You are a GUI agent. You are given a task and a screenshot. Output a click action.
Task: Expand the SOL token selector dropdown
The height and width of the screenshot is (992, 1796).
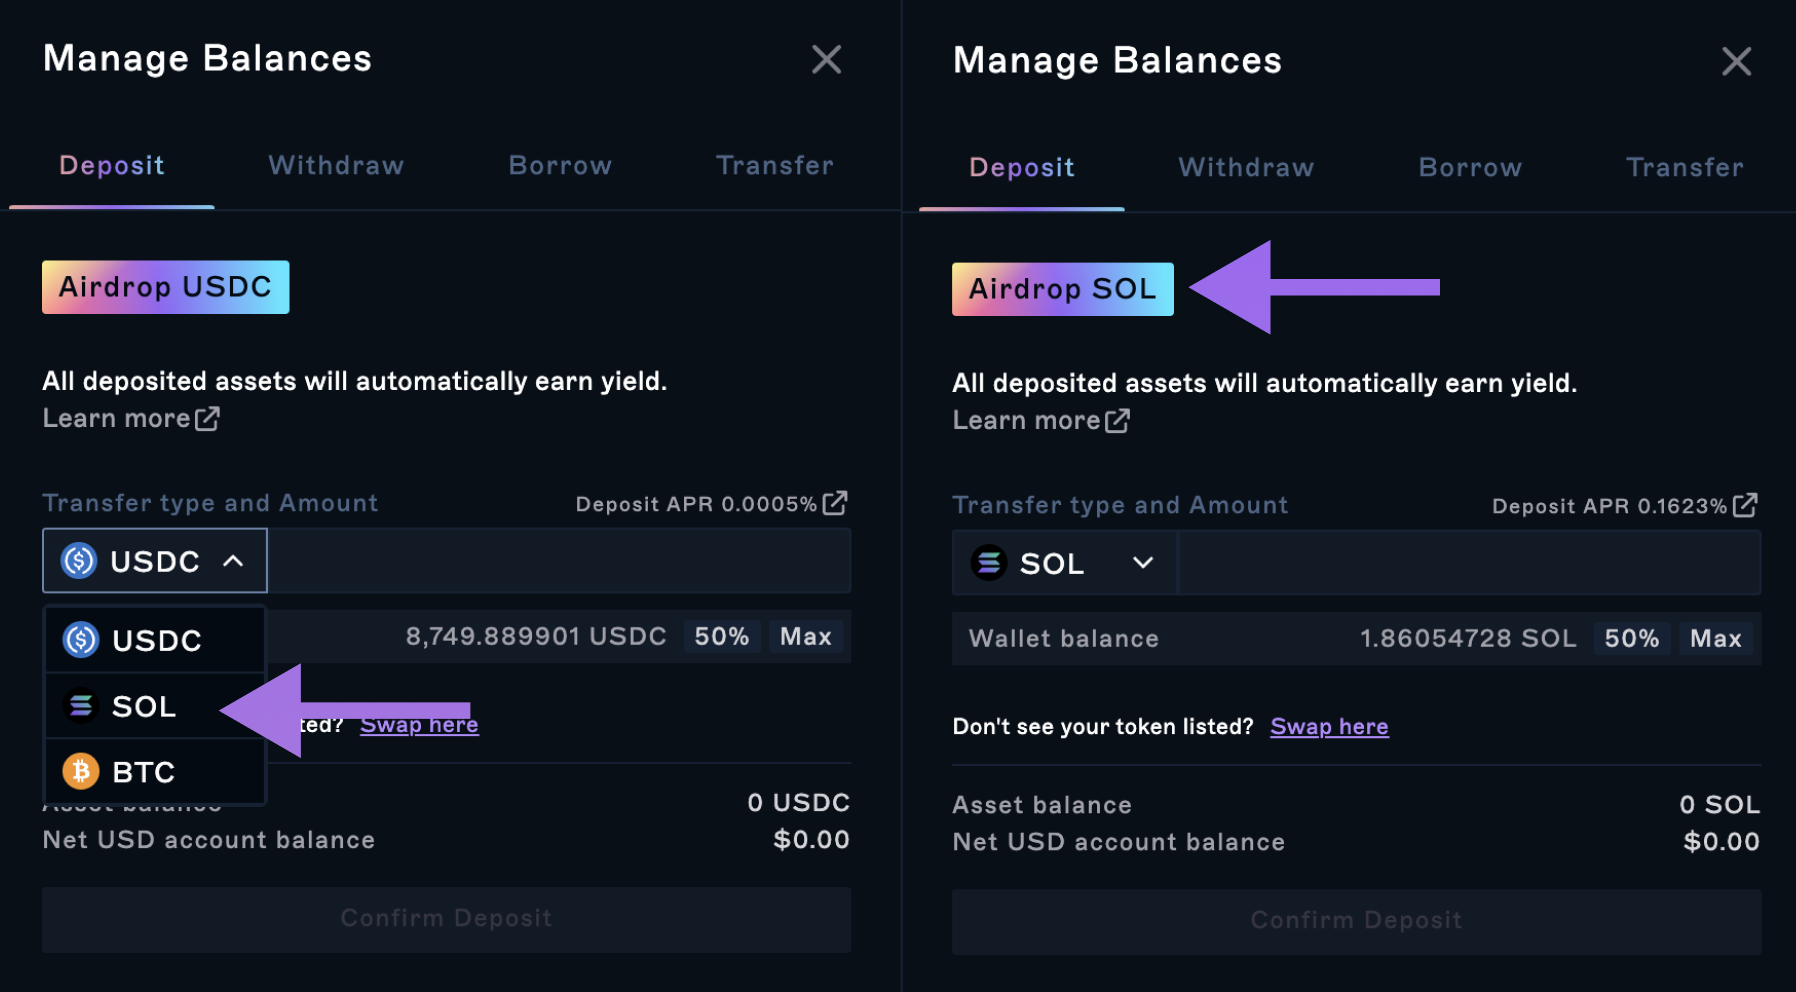pyautogui.click(x=1064, y=564)
